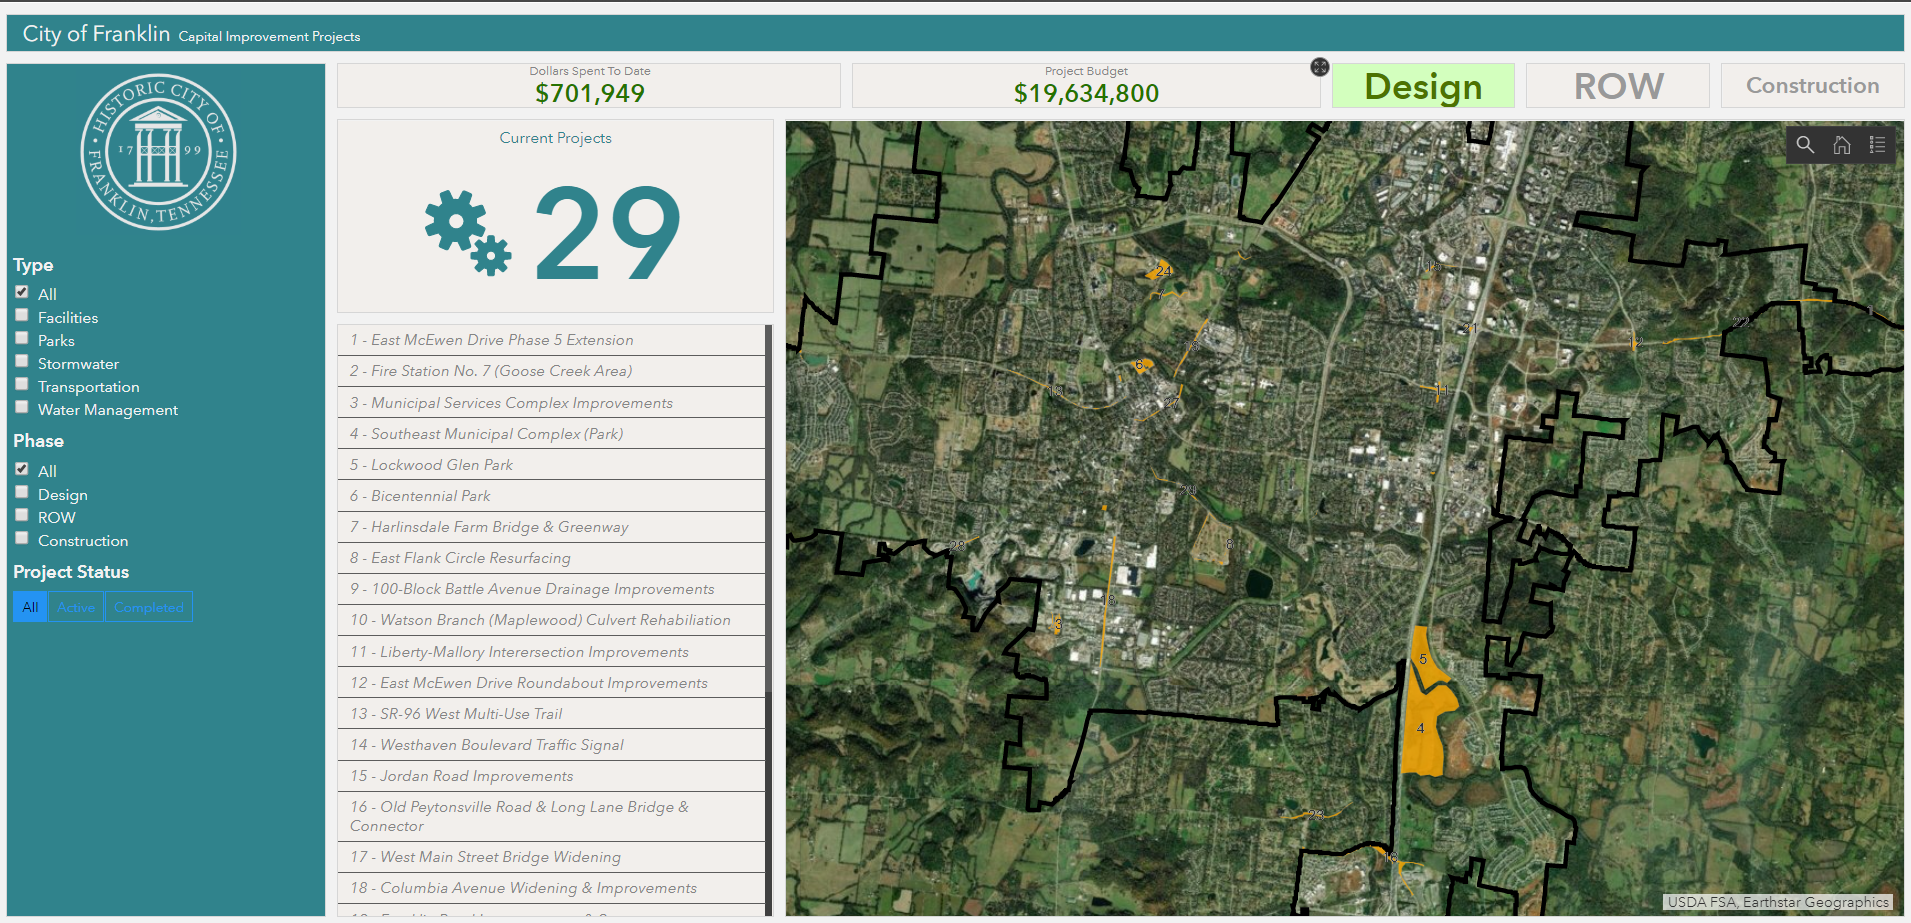Click the gears icon in Current Projects

tap(468, 232)
